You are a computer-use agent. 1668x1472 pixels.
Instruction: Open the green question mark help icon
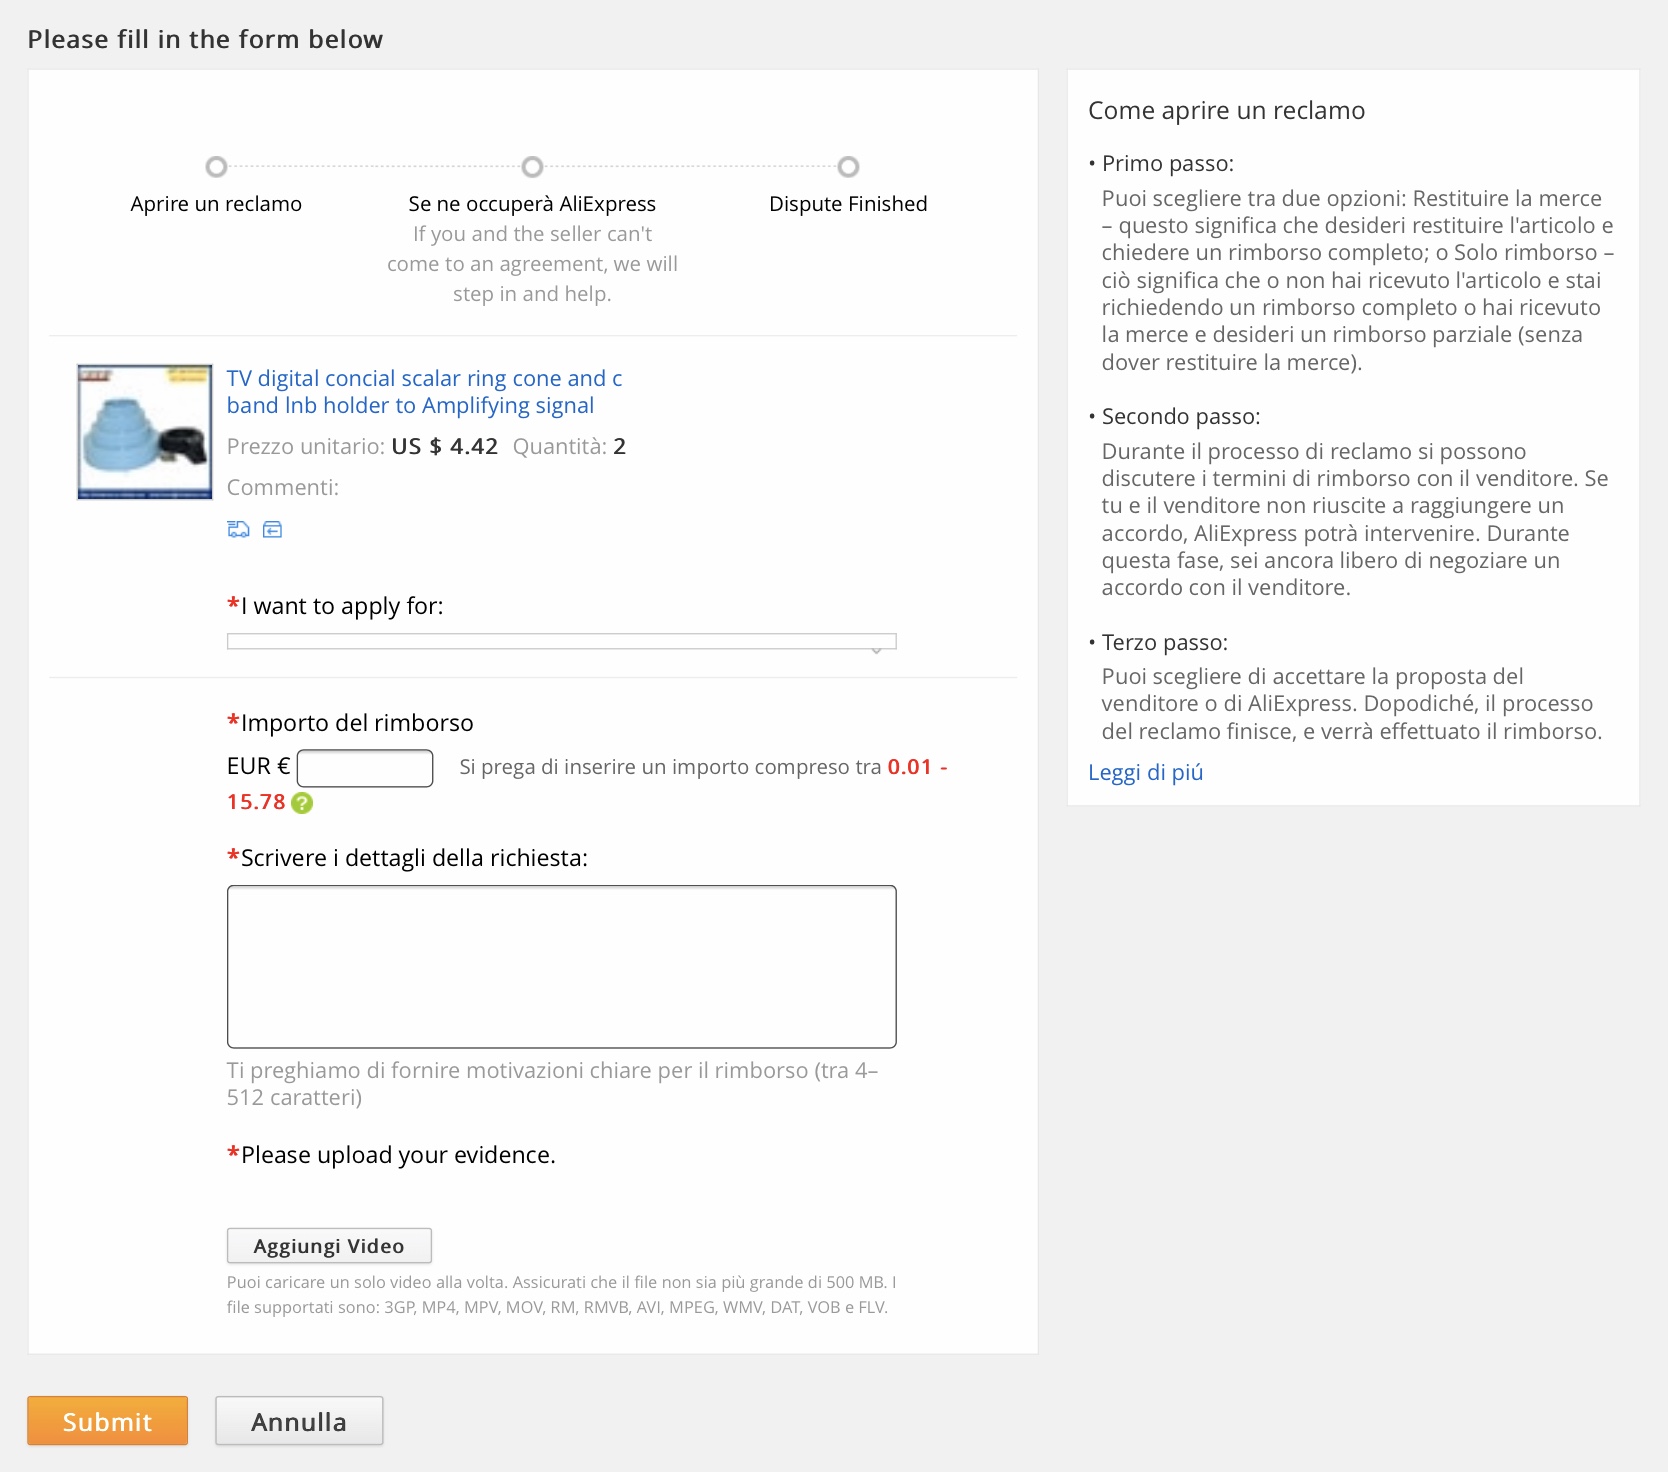(x=302, y=803)
